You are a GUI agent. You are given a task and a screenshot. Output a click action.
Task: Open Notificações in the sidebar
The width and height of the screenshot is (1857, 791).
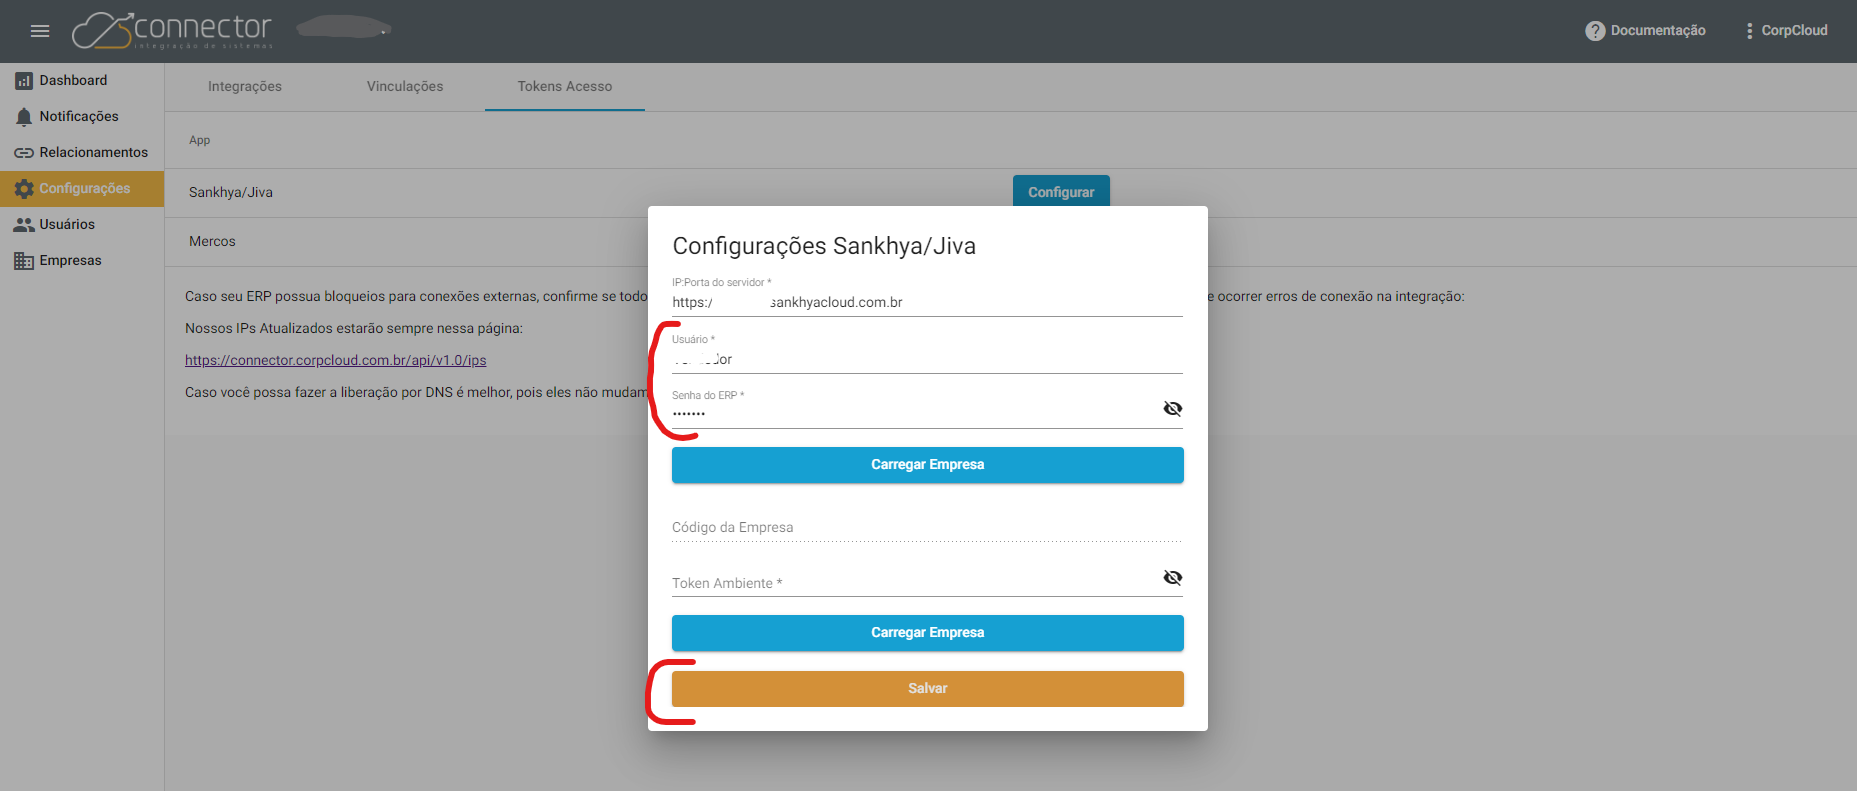click(x=82, y=116)
